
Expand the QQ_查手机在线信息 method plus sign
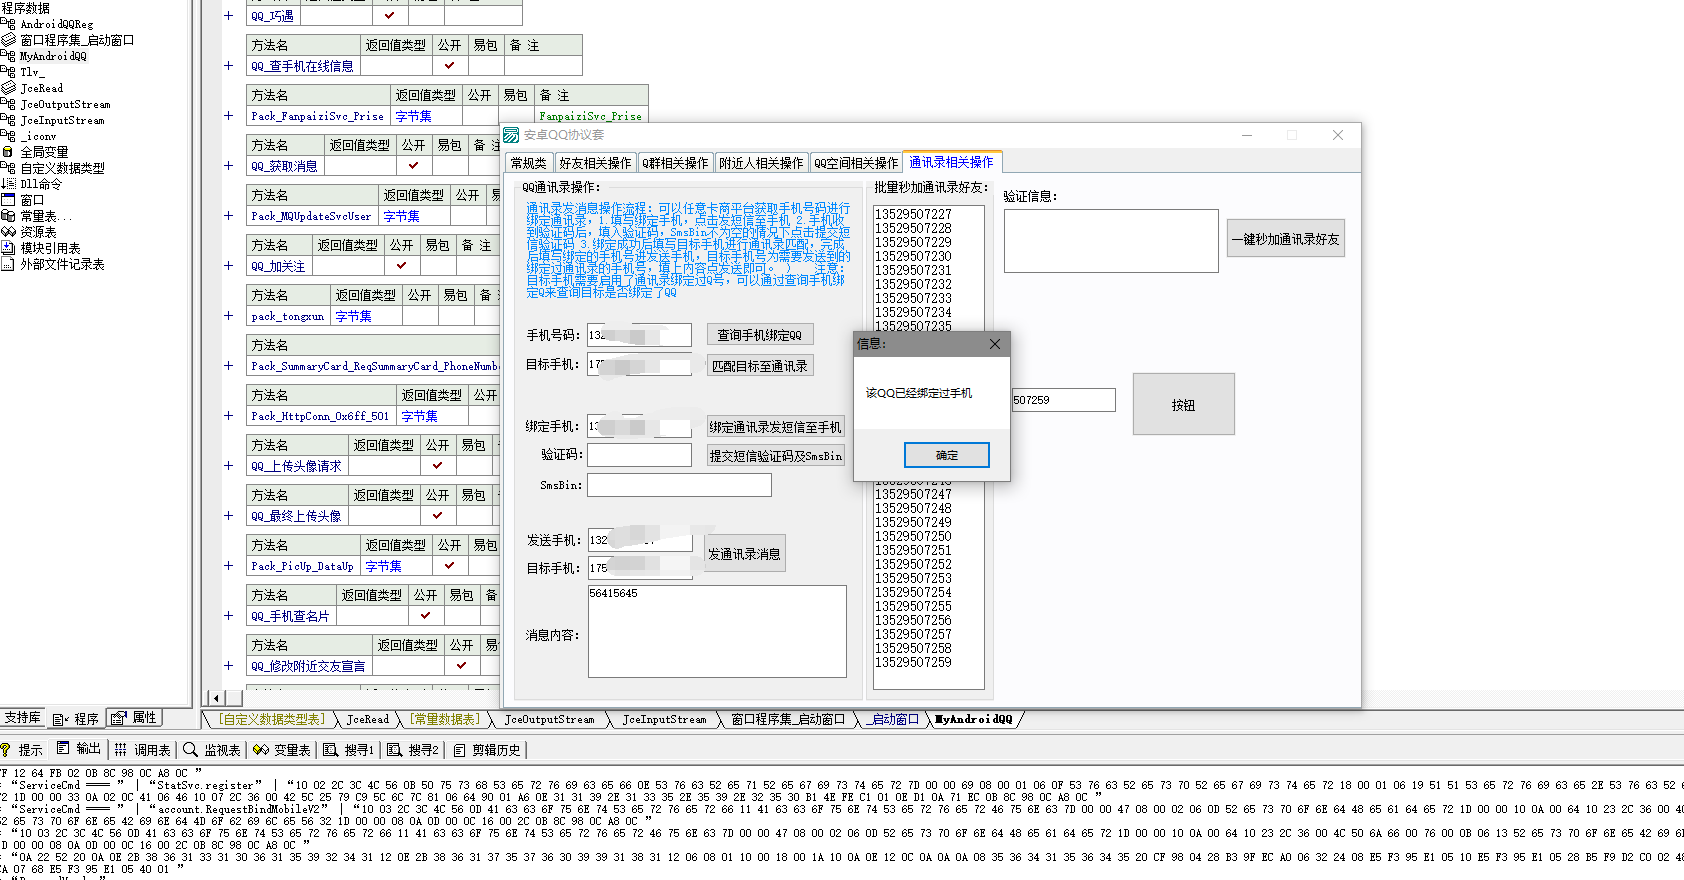tap(228, 65)
